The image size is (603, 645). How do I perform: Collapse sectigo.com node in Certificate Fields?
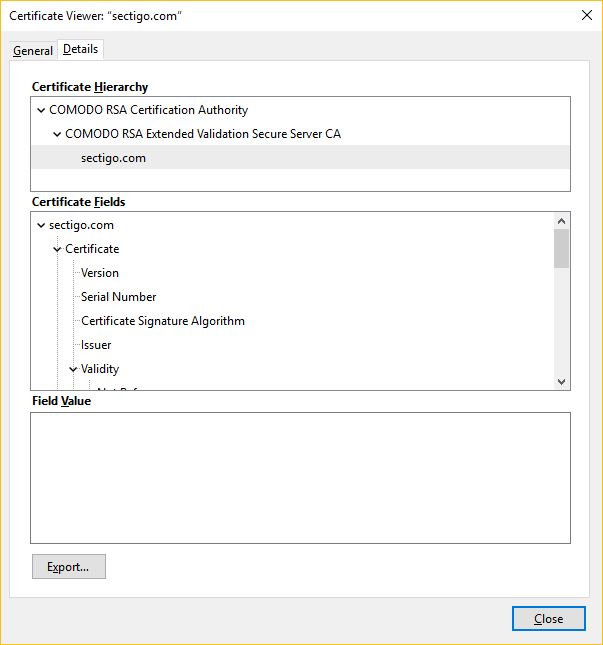pyautogui.click(x=41, y=225)
